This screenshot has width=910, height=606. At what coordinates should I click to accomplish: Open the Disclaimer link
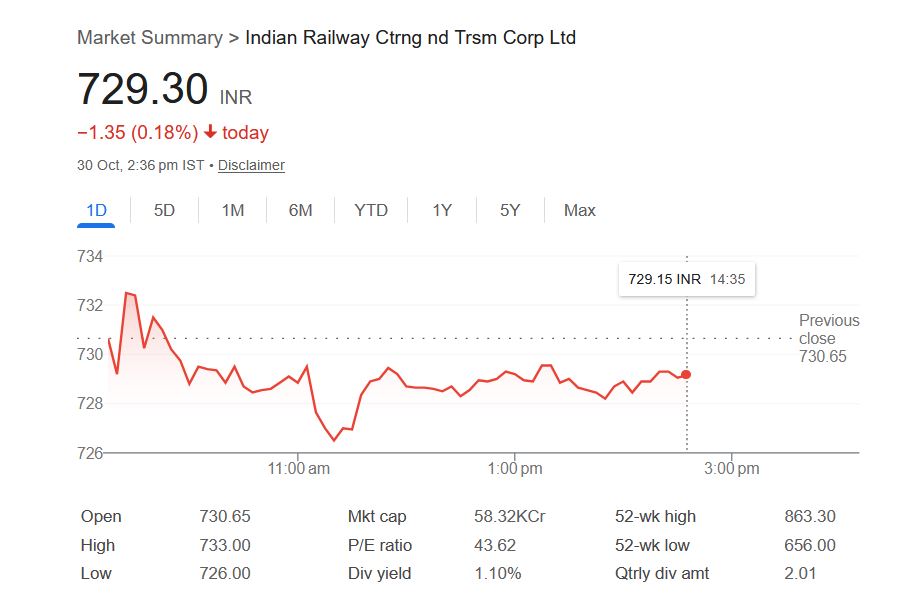(251, 165)
